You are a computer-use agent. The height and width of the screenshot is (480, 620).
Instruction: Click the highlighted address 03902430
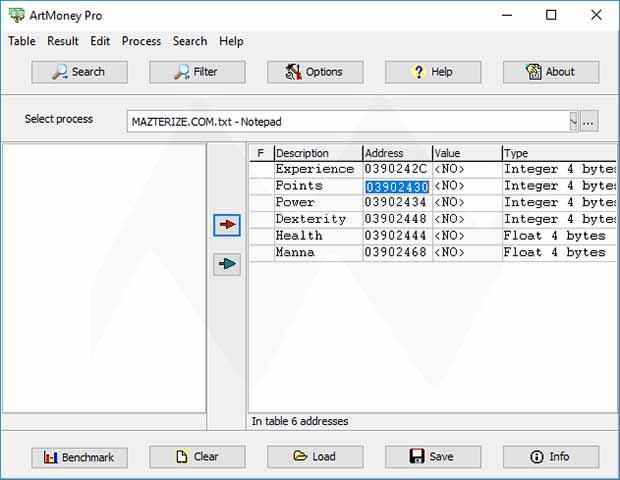pyautogui.click(x=396, y=187)
